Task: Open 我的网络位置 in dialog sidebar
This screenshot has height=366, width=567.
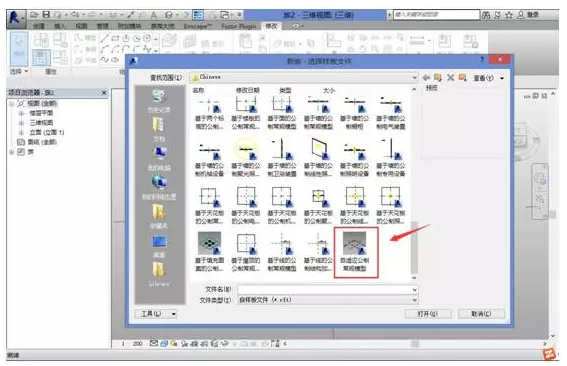Action: 159,188
